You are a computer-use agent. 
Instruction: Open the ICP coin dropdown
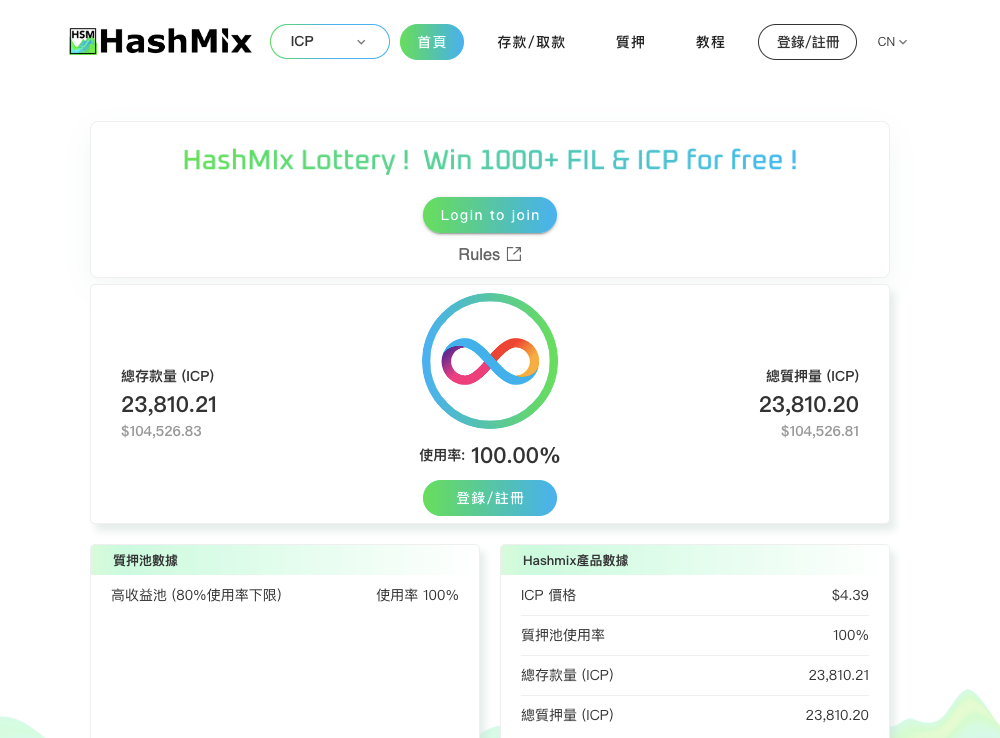pos(330,41)
